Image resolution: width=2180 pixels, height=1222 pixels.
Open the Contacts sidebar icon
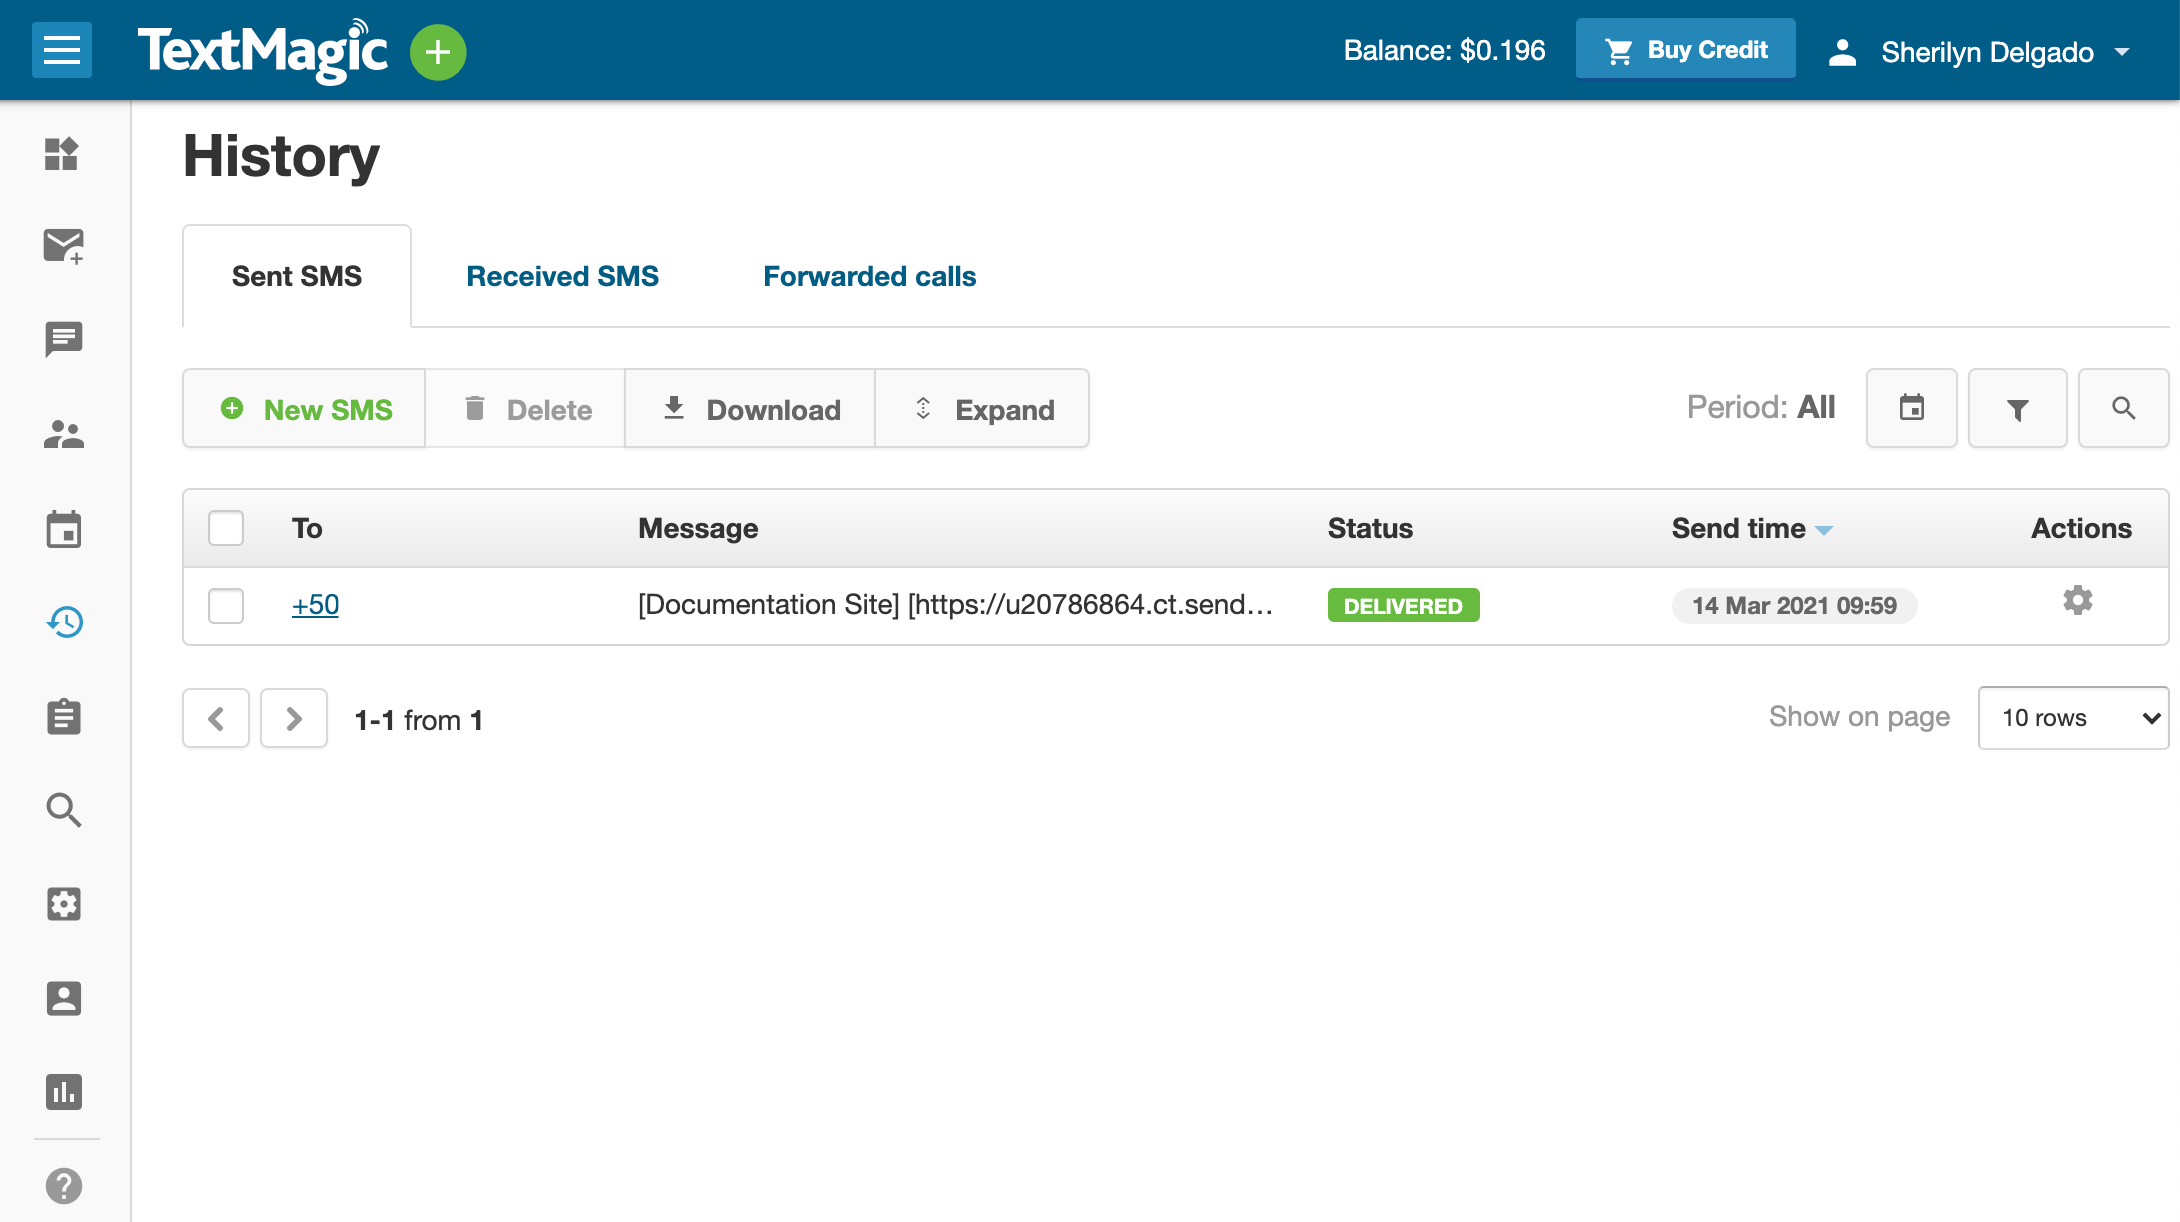pos(64,434)
